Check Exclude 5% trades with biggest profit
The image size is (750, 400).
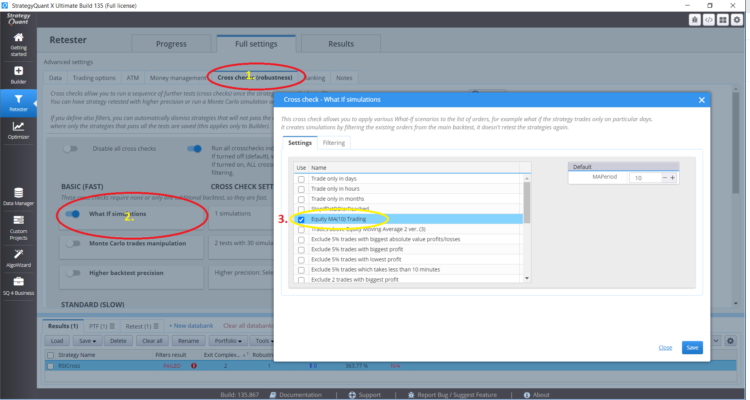[301, 250]
